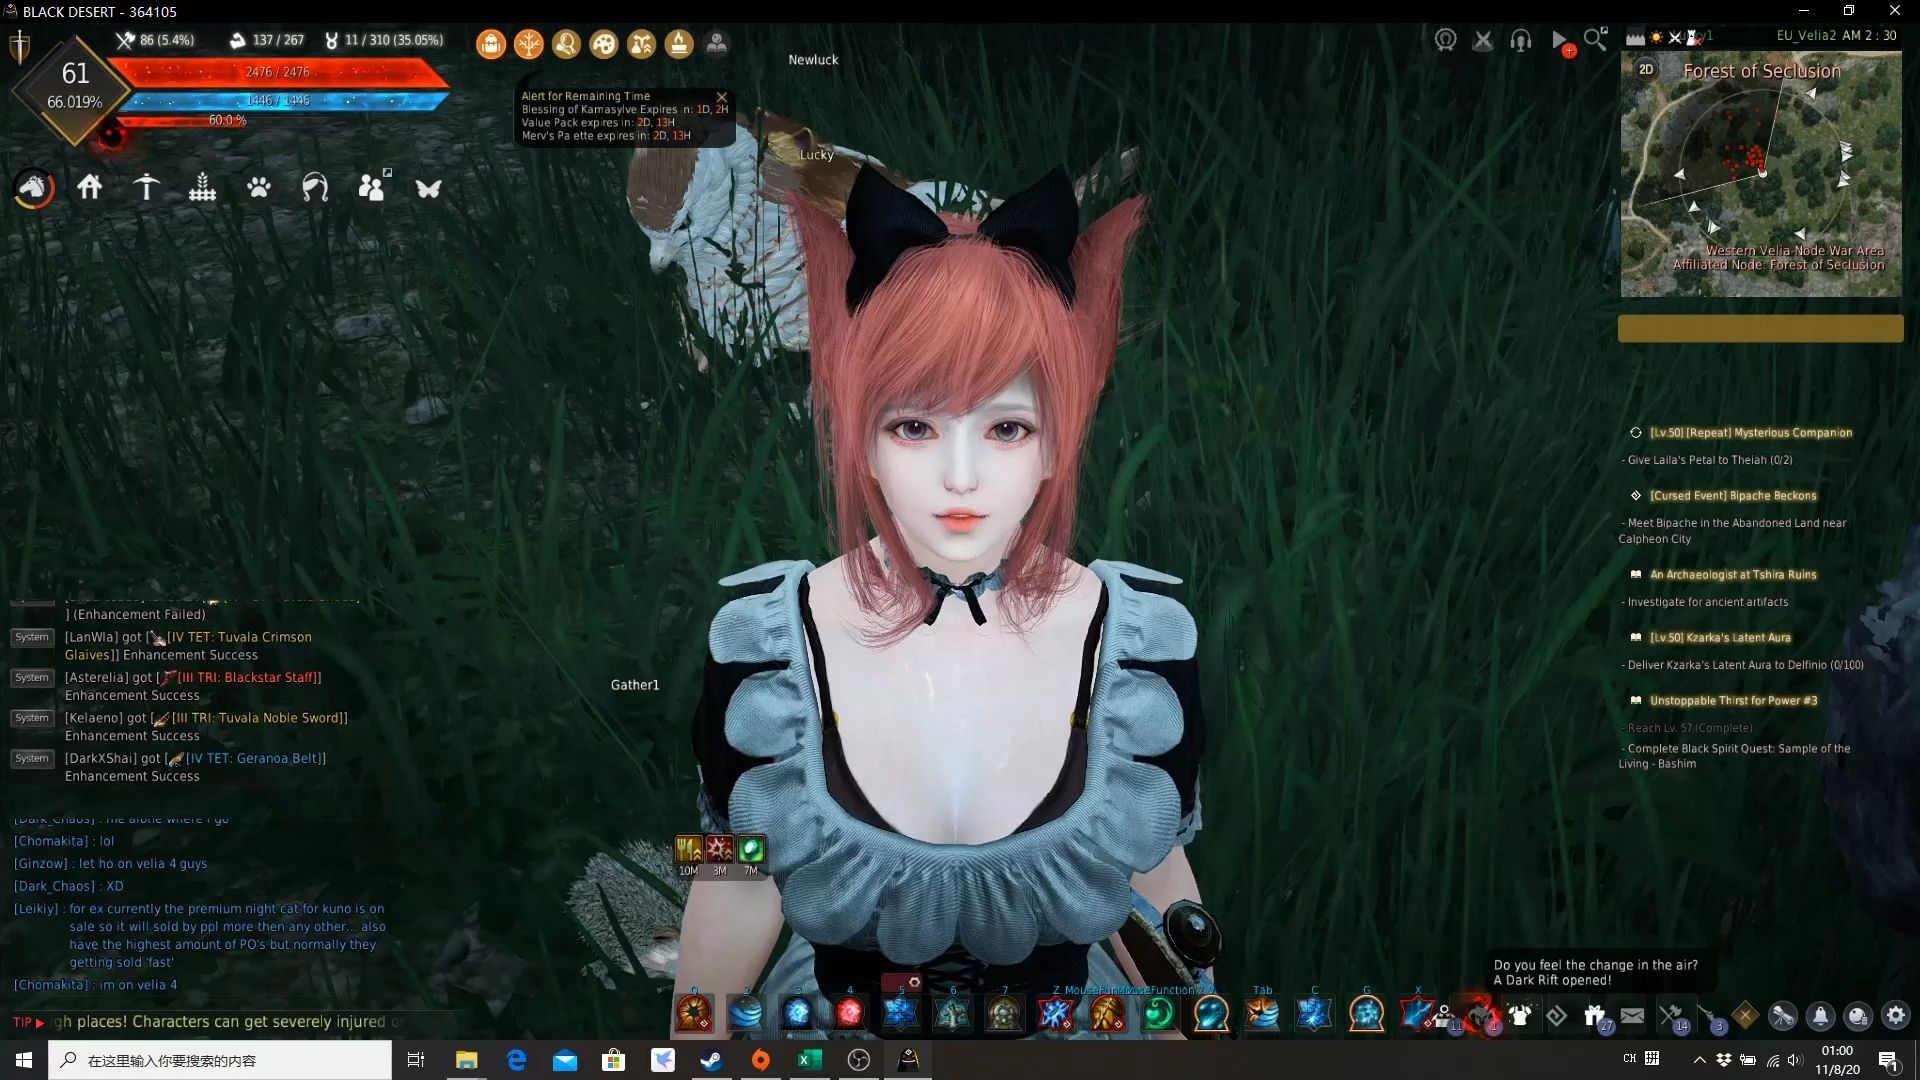The width and height of the screenshot is (1920, 1080).
Task: Click the sun weather icon above minimap
Action: (x=1656, y=37)
